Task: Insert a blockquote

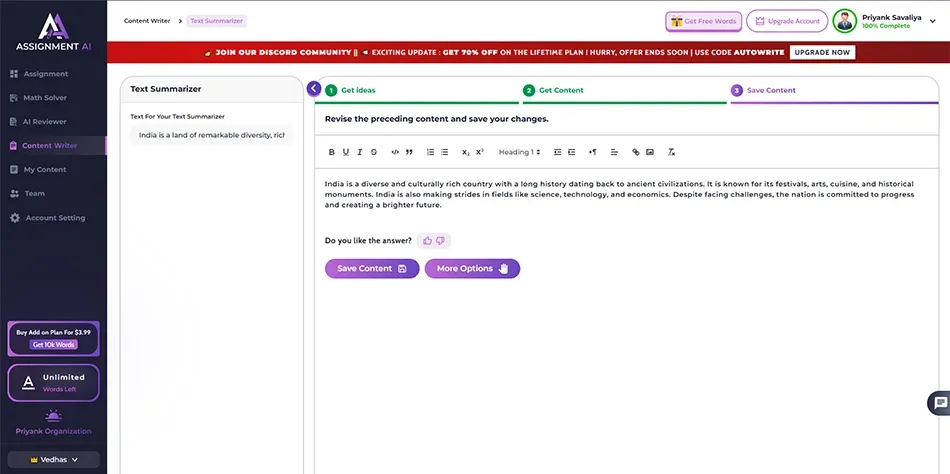Action: 409,152
